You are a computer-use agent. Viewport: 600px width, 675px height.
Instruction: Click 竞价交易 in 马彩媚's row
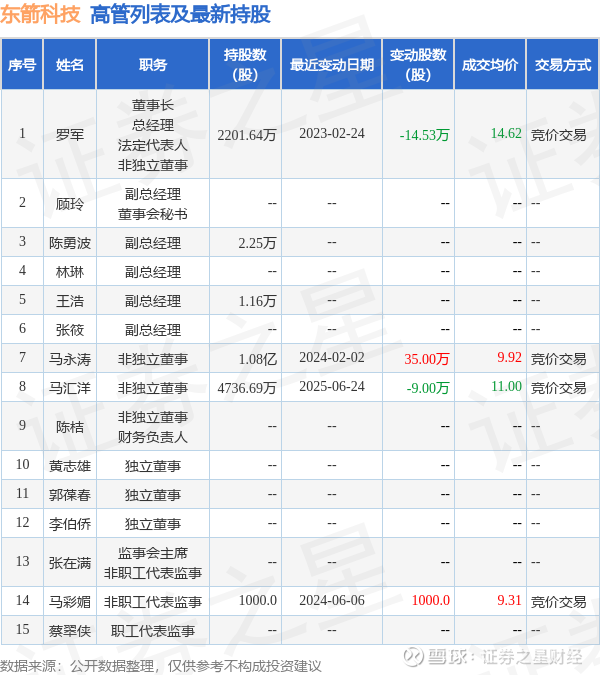[x=558, y=601]
